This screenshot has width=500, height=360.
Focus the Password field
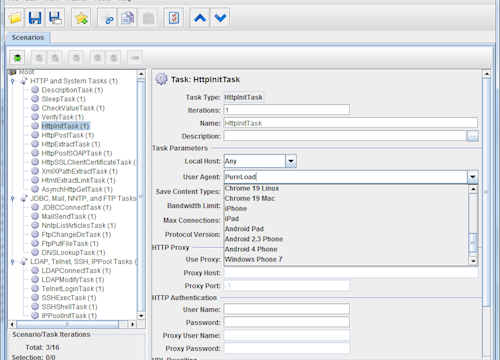(287, 322)
